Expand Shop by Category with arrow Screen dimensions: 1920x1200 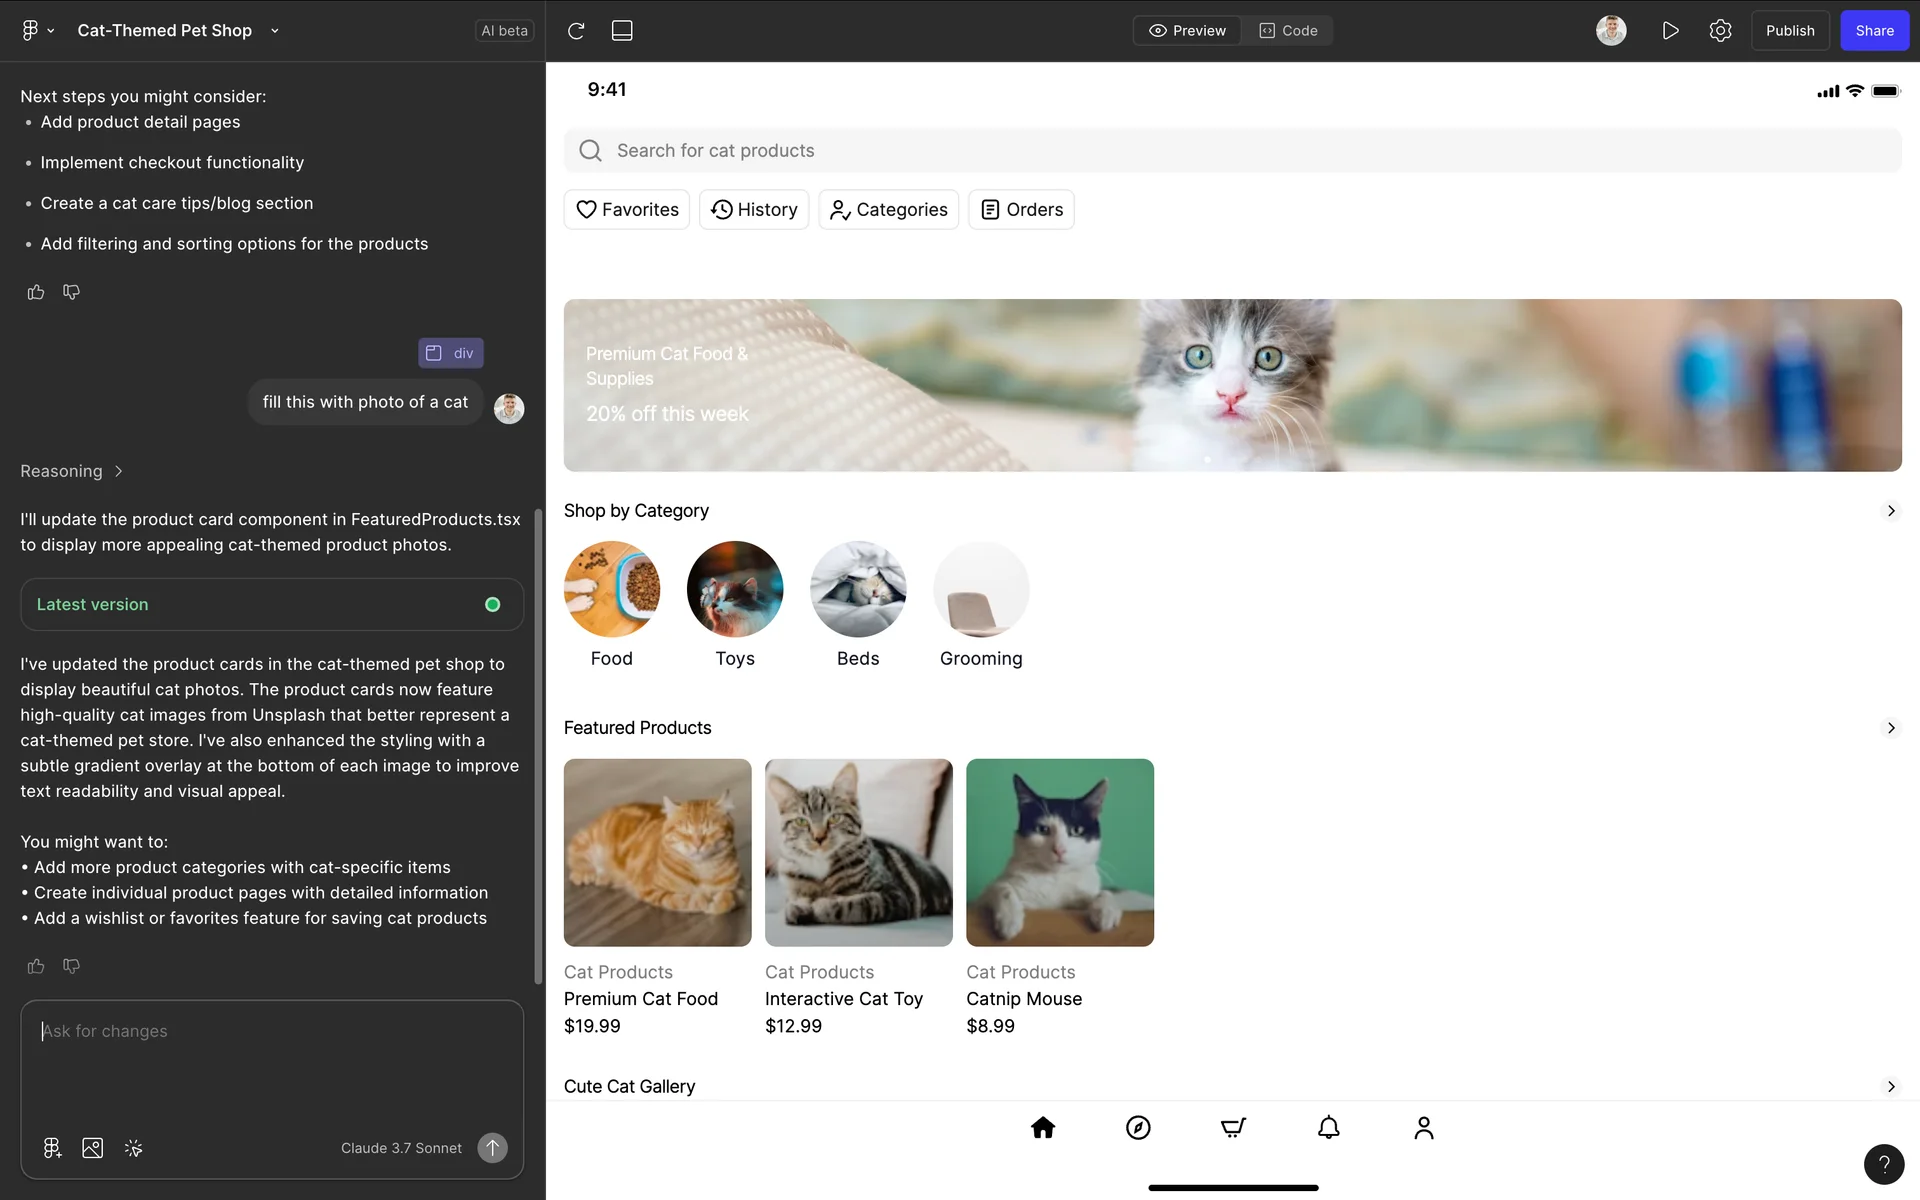pos(1890,511)
